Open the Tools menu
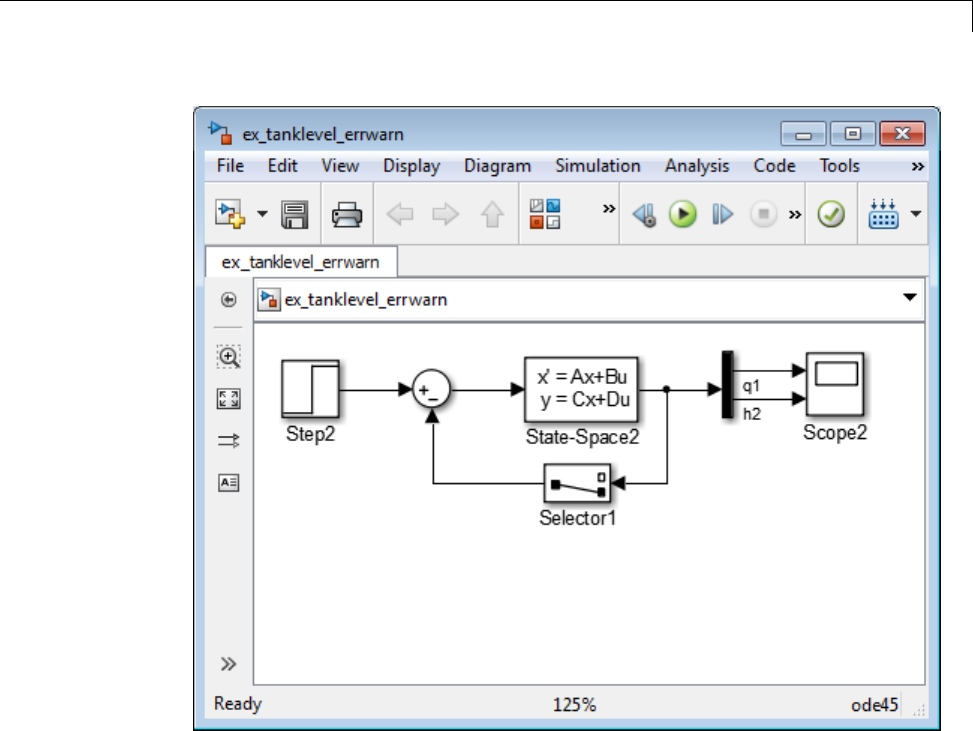 [x=840, y=166]
